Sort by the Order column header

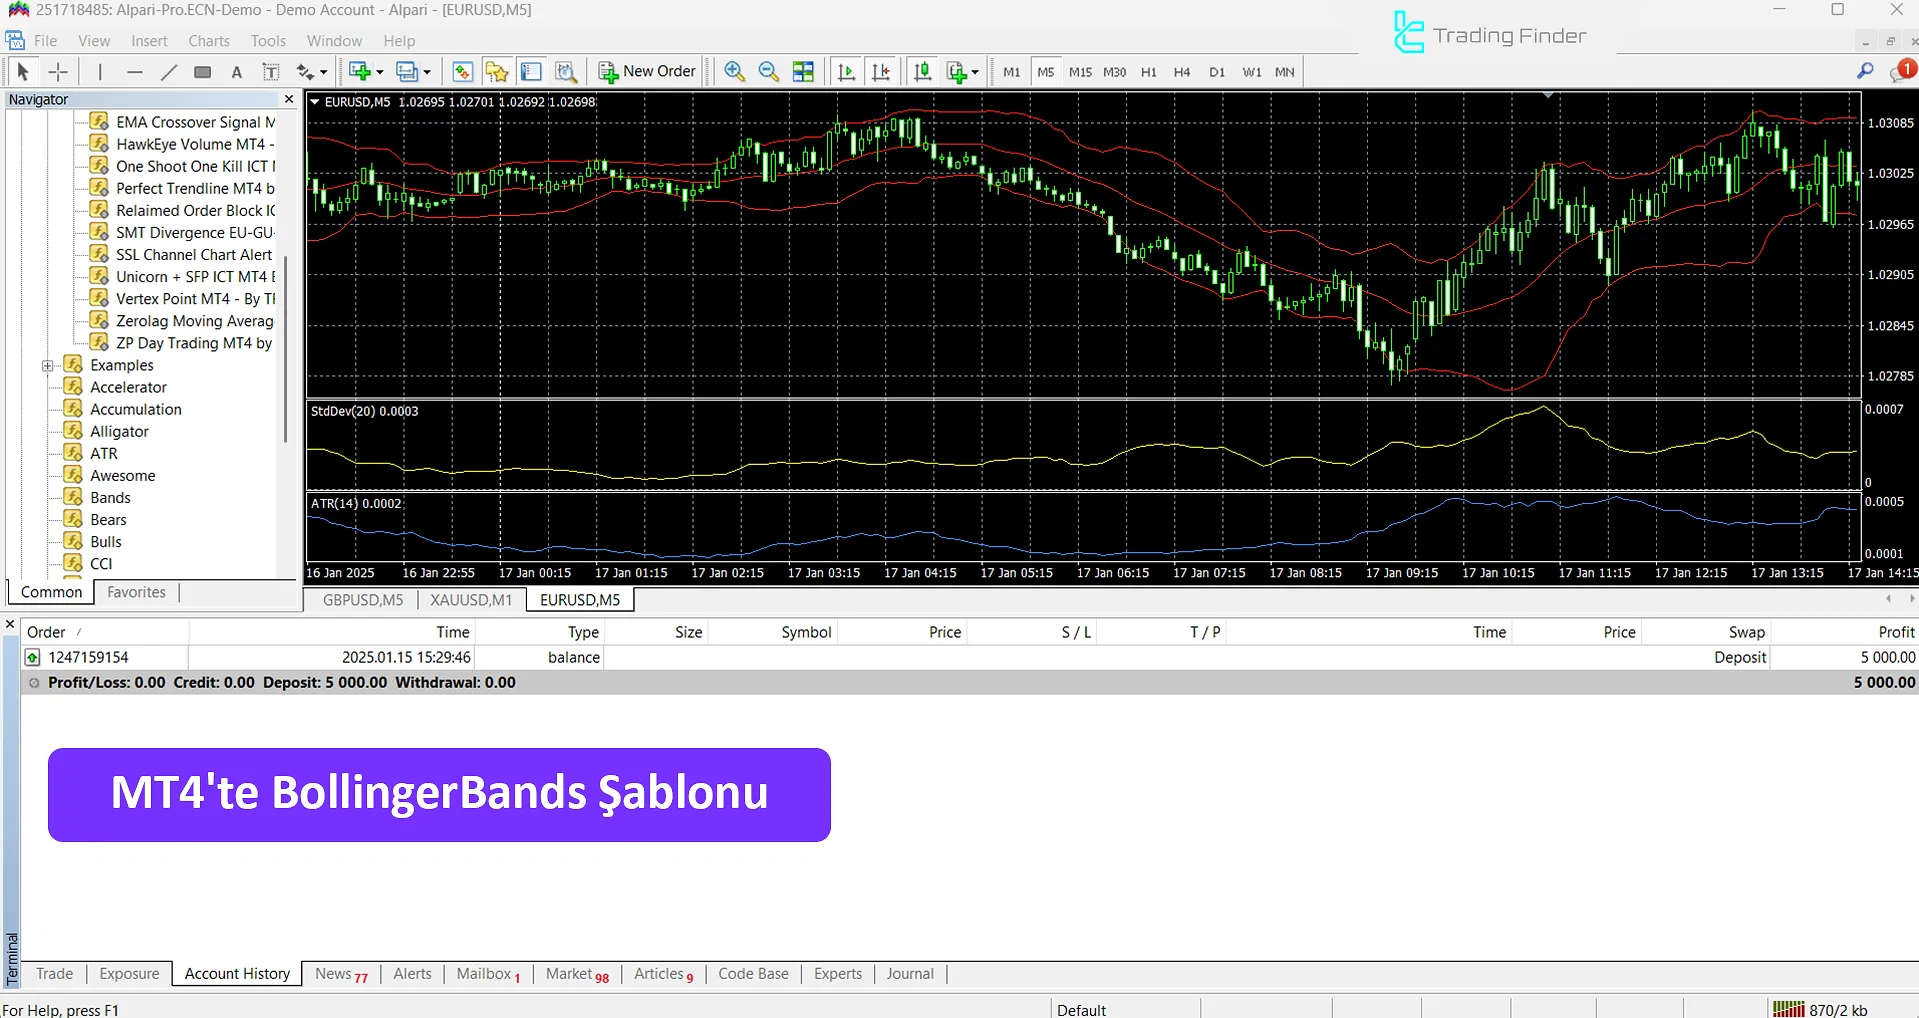pos(105,632)
